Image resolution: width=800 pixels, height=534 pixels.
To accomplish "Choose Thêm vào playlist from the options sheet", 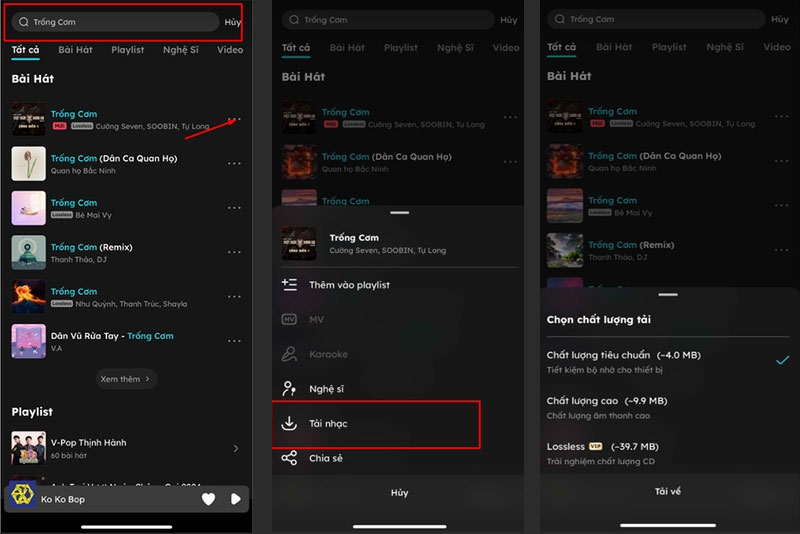I will tap(349, 285).
